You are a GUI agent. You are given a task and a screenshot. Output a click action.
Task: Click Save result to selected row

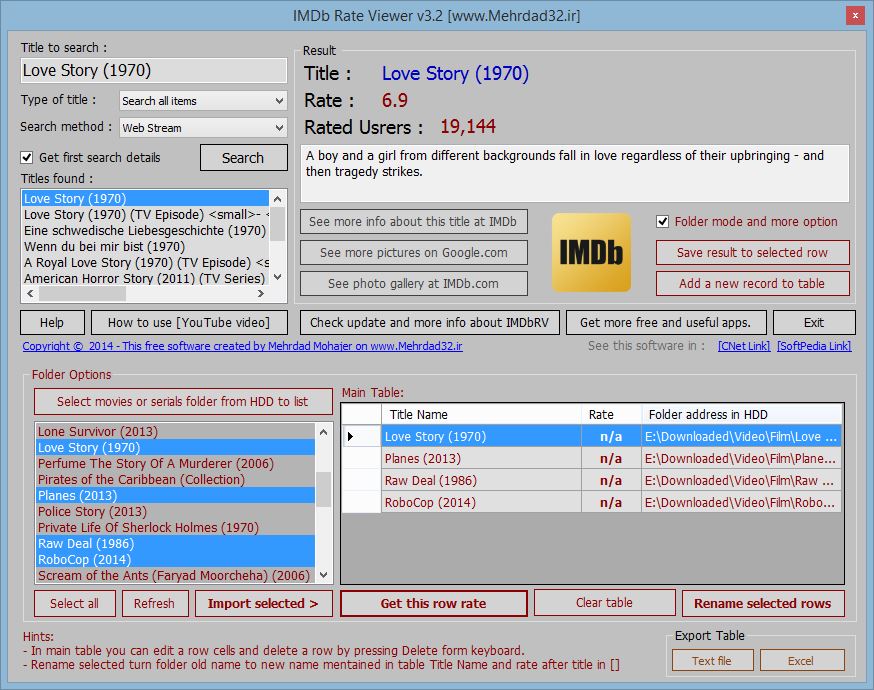click(x=752, y=252)
